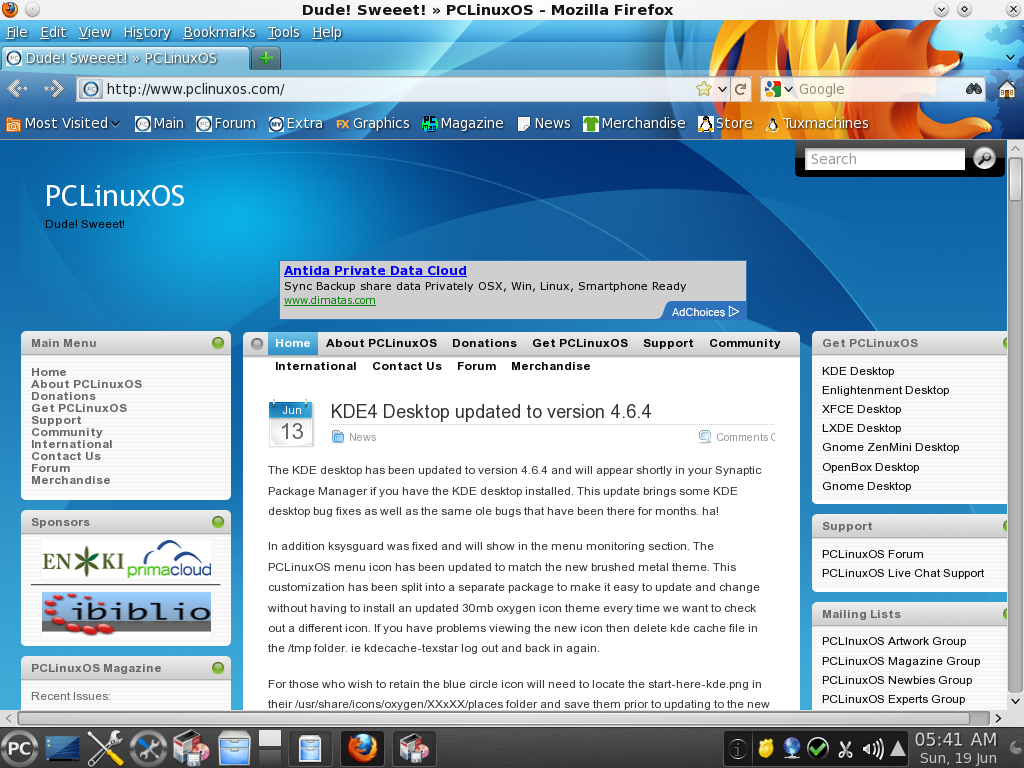Open the File menu
1024x768 pixels.
(x=17, y=32)
